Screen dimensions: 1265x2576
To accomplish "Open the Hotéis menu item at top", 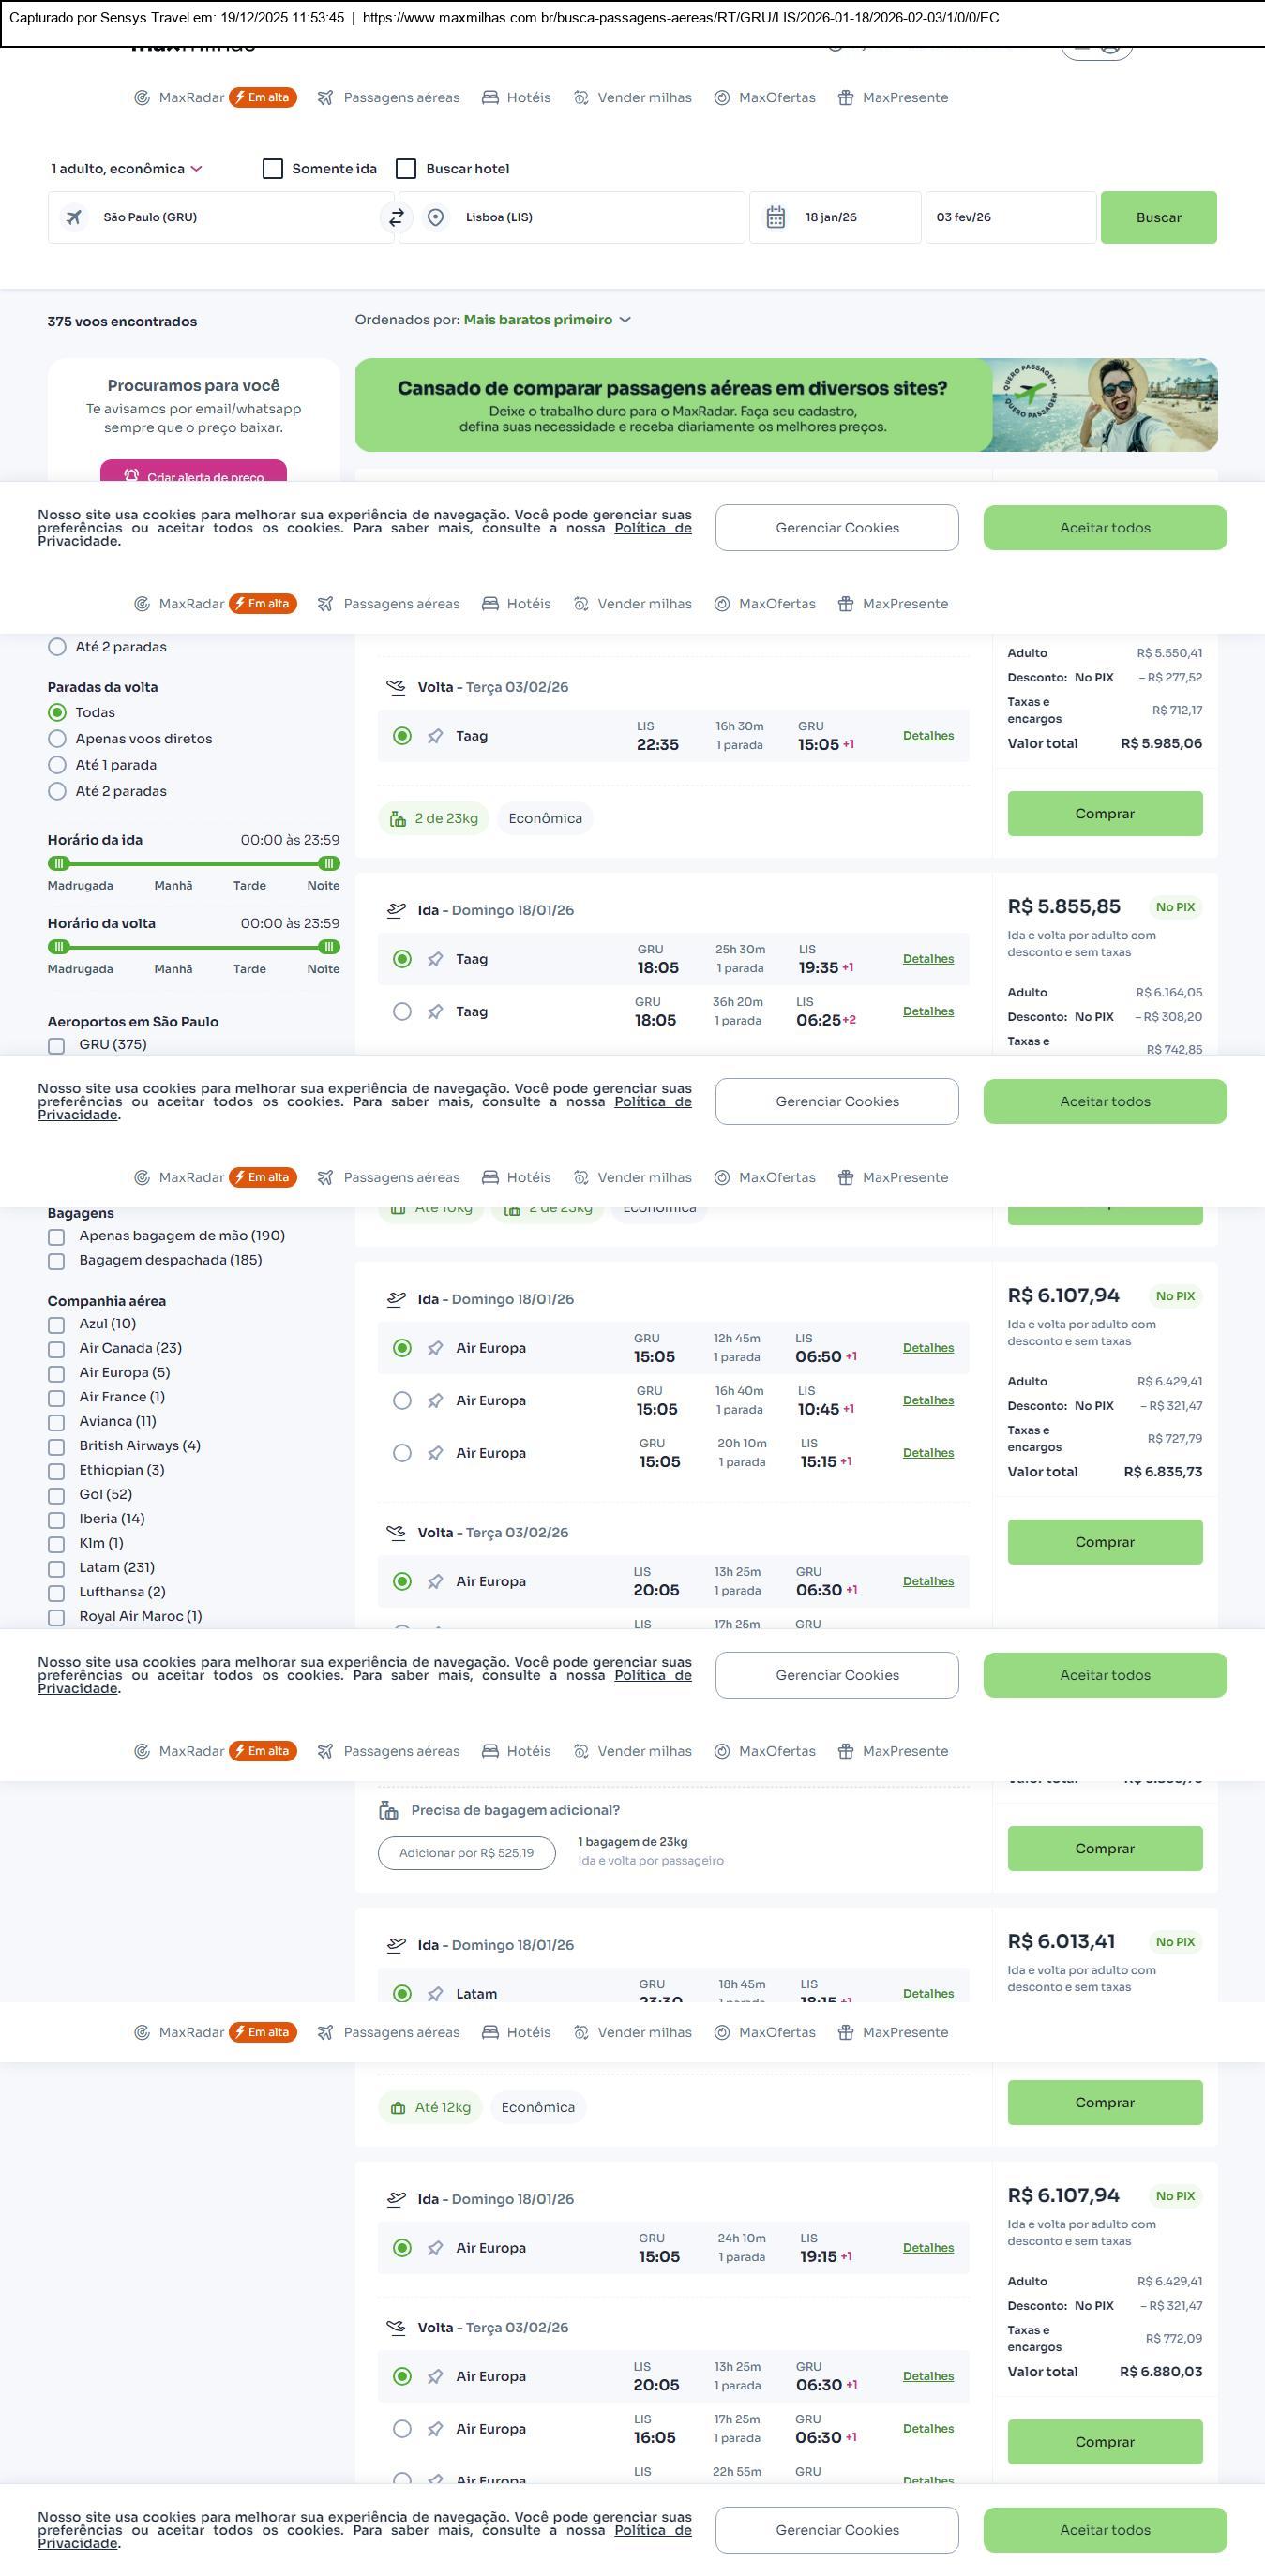I will [x=517, y=98].
